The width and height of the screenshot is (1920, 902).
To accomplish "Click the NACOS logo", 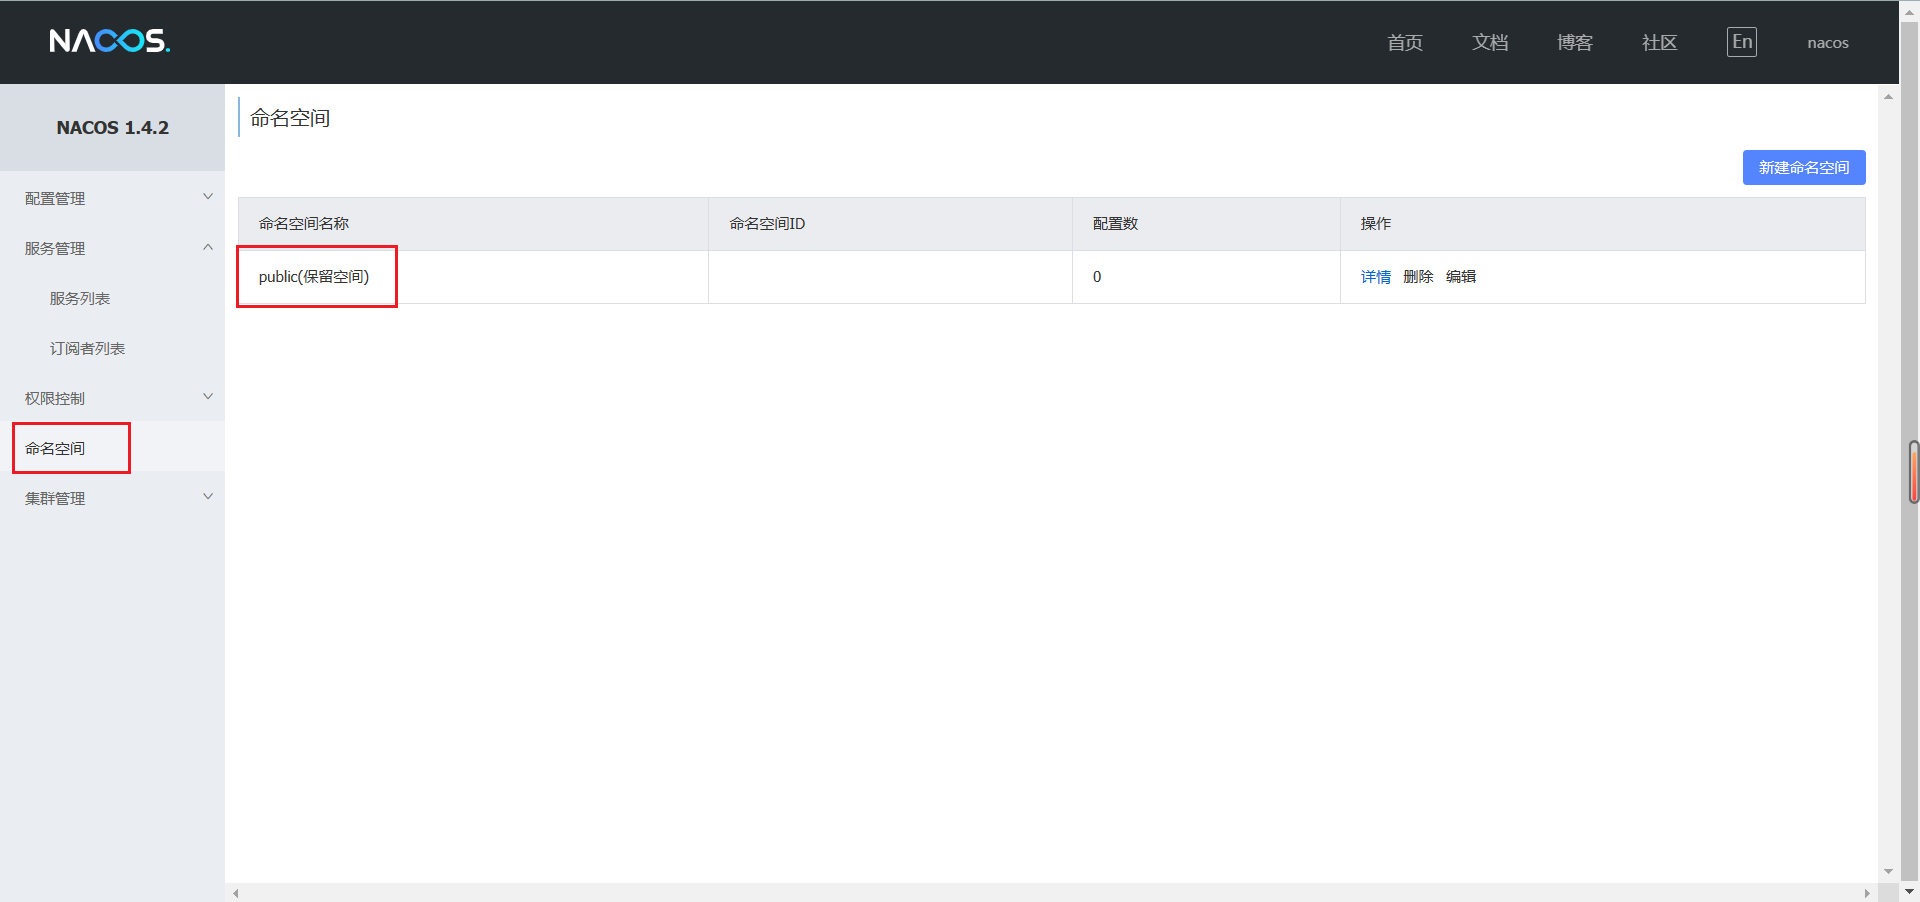I will point(110,41).
